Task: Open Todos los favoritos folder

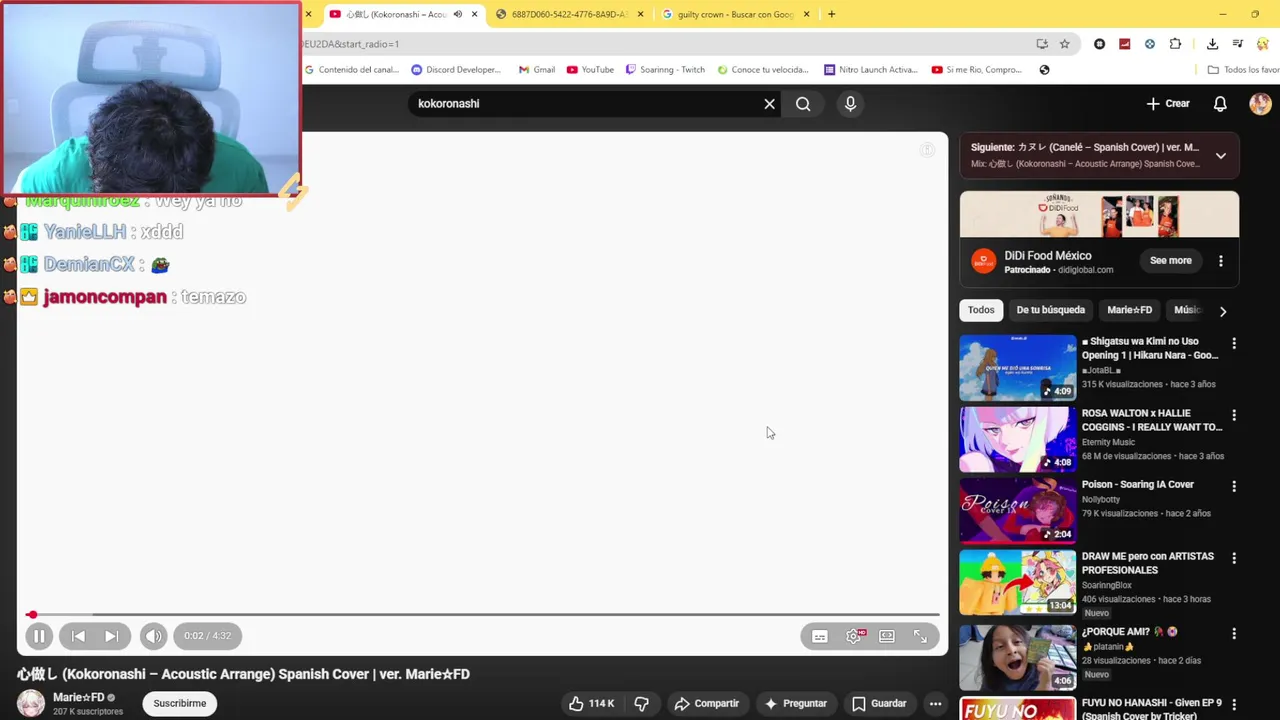Action: (1243, 70)
